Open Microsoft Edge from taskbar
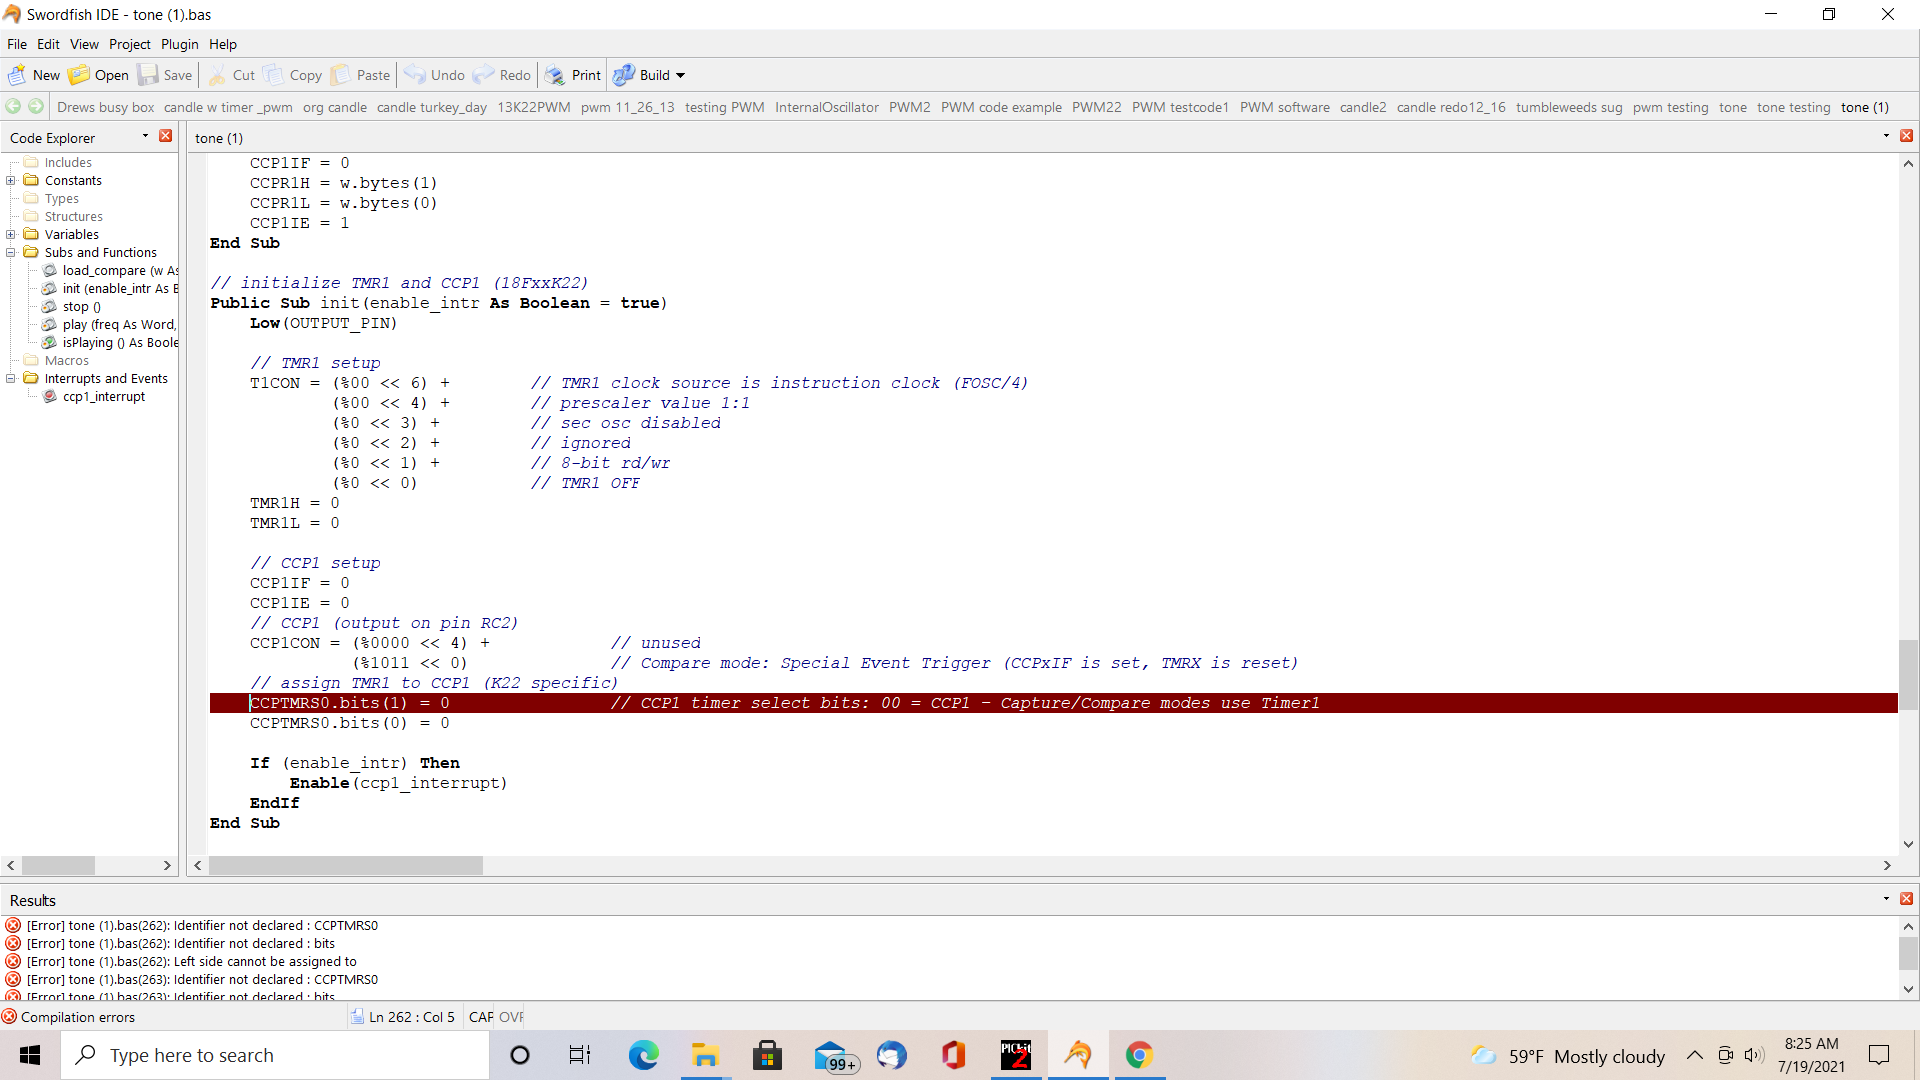 [643, 1055]
